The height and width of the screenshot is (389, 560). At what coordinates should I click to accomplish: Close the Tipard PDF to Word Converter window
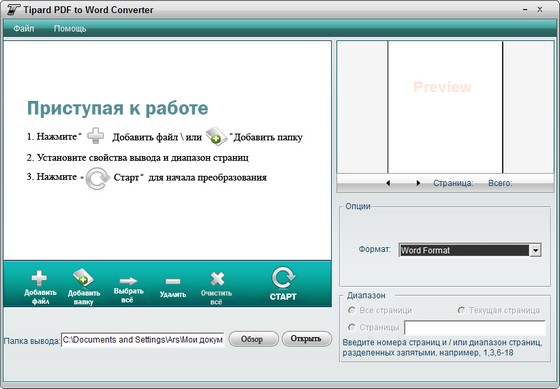pos(540,10)
